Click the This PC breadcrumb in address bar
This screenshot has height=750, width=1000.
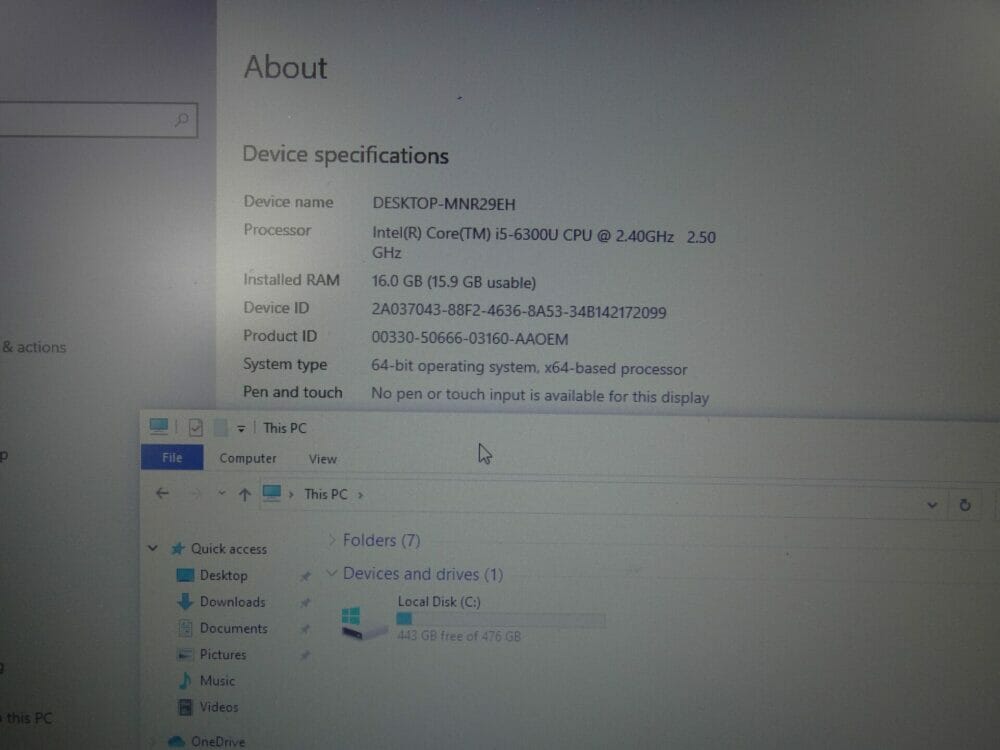coord(326,494)
